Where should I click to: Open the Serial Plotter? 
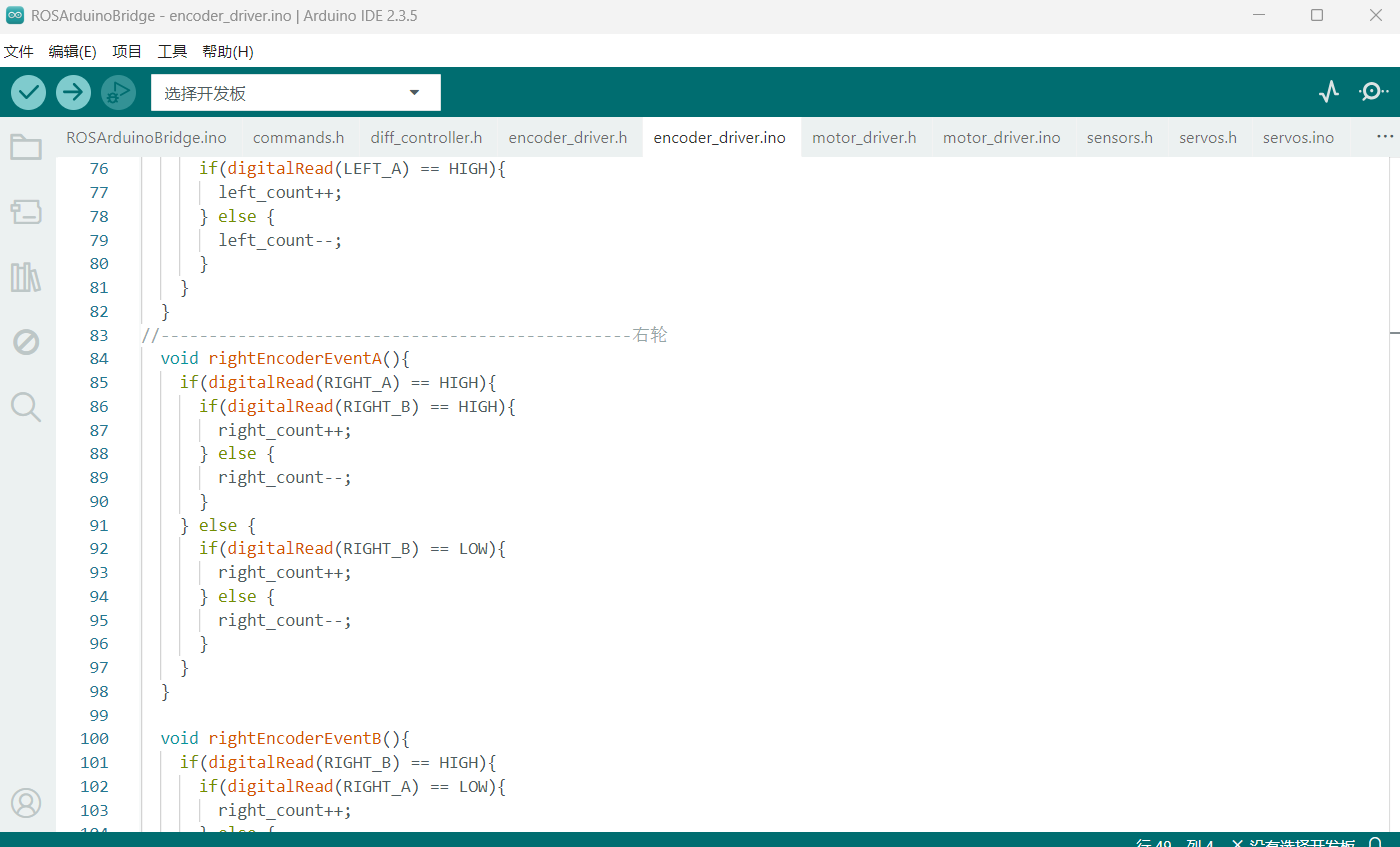pos(1328,92)
